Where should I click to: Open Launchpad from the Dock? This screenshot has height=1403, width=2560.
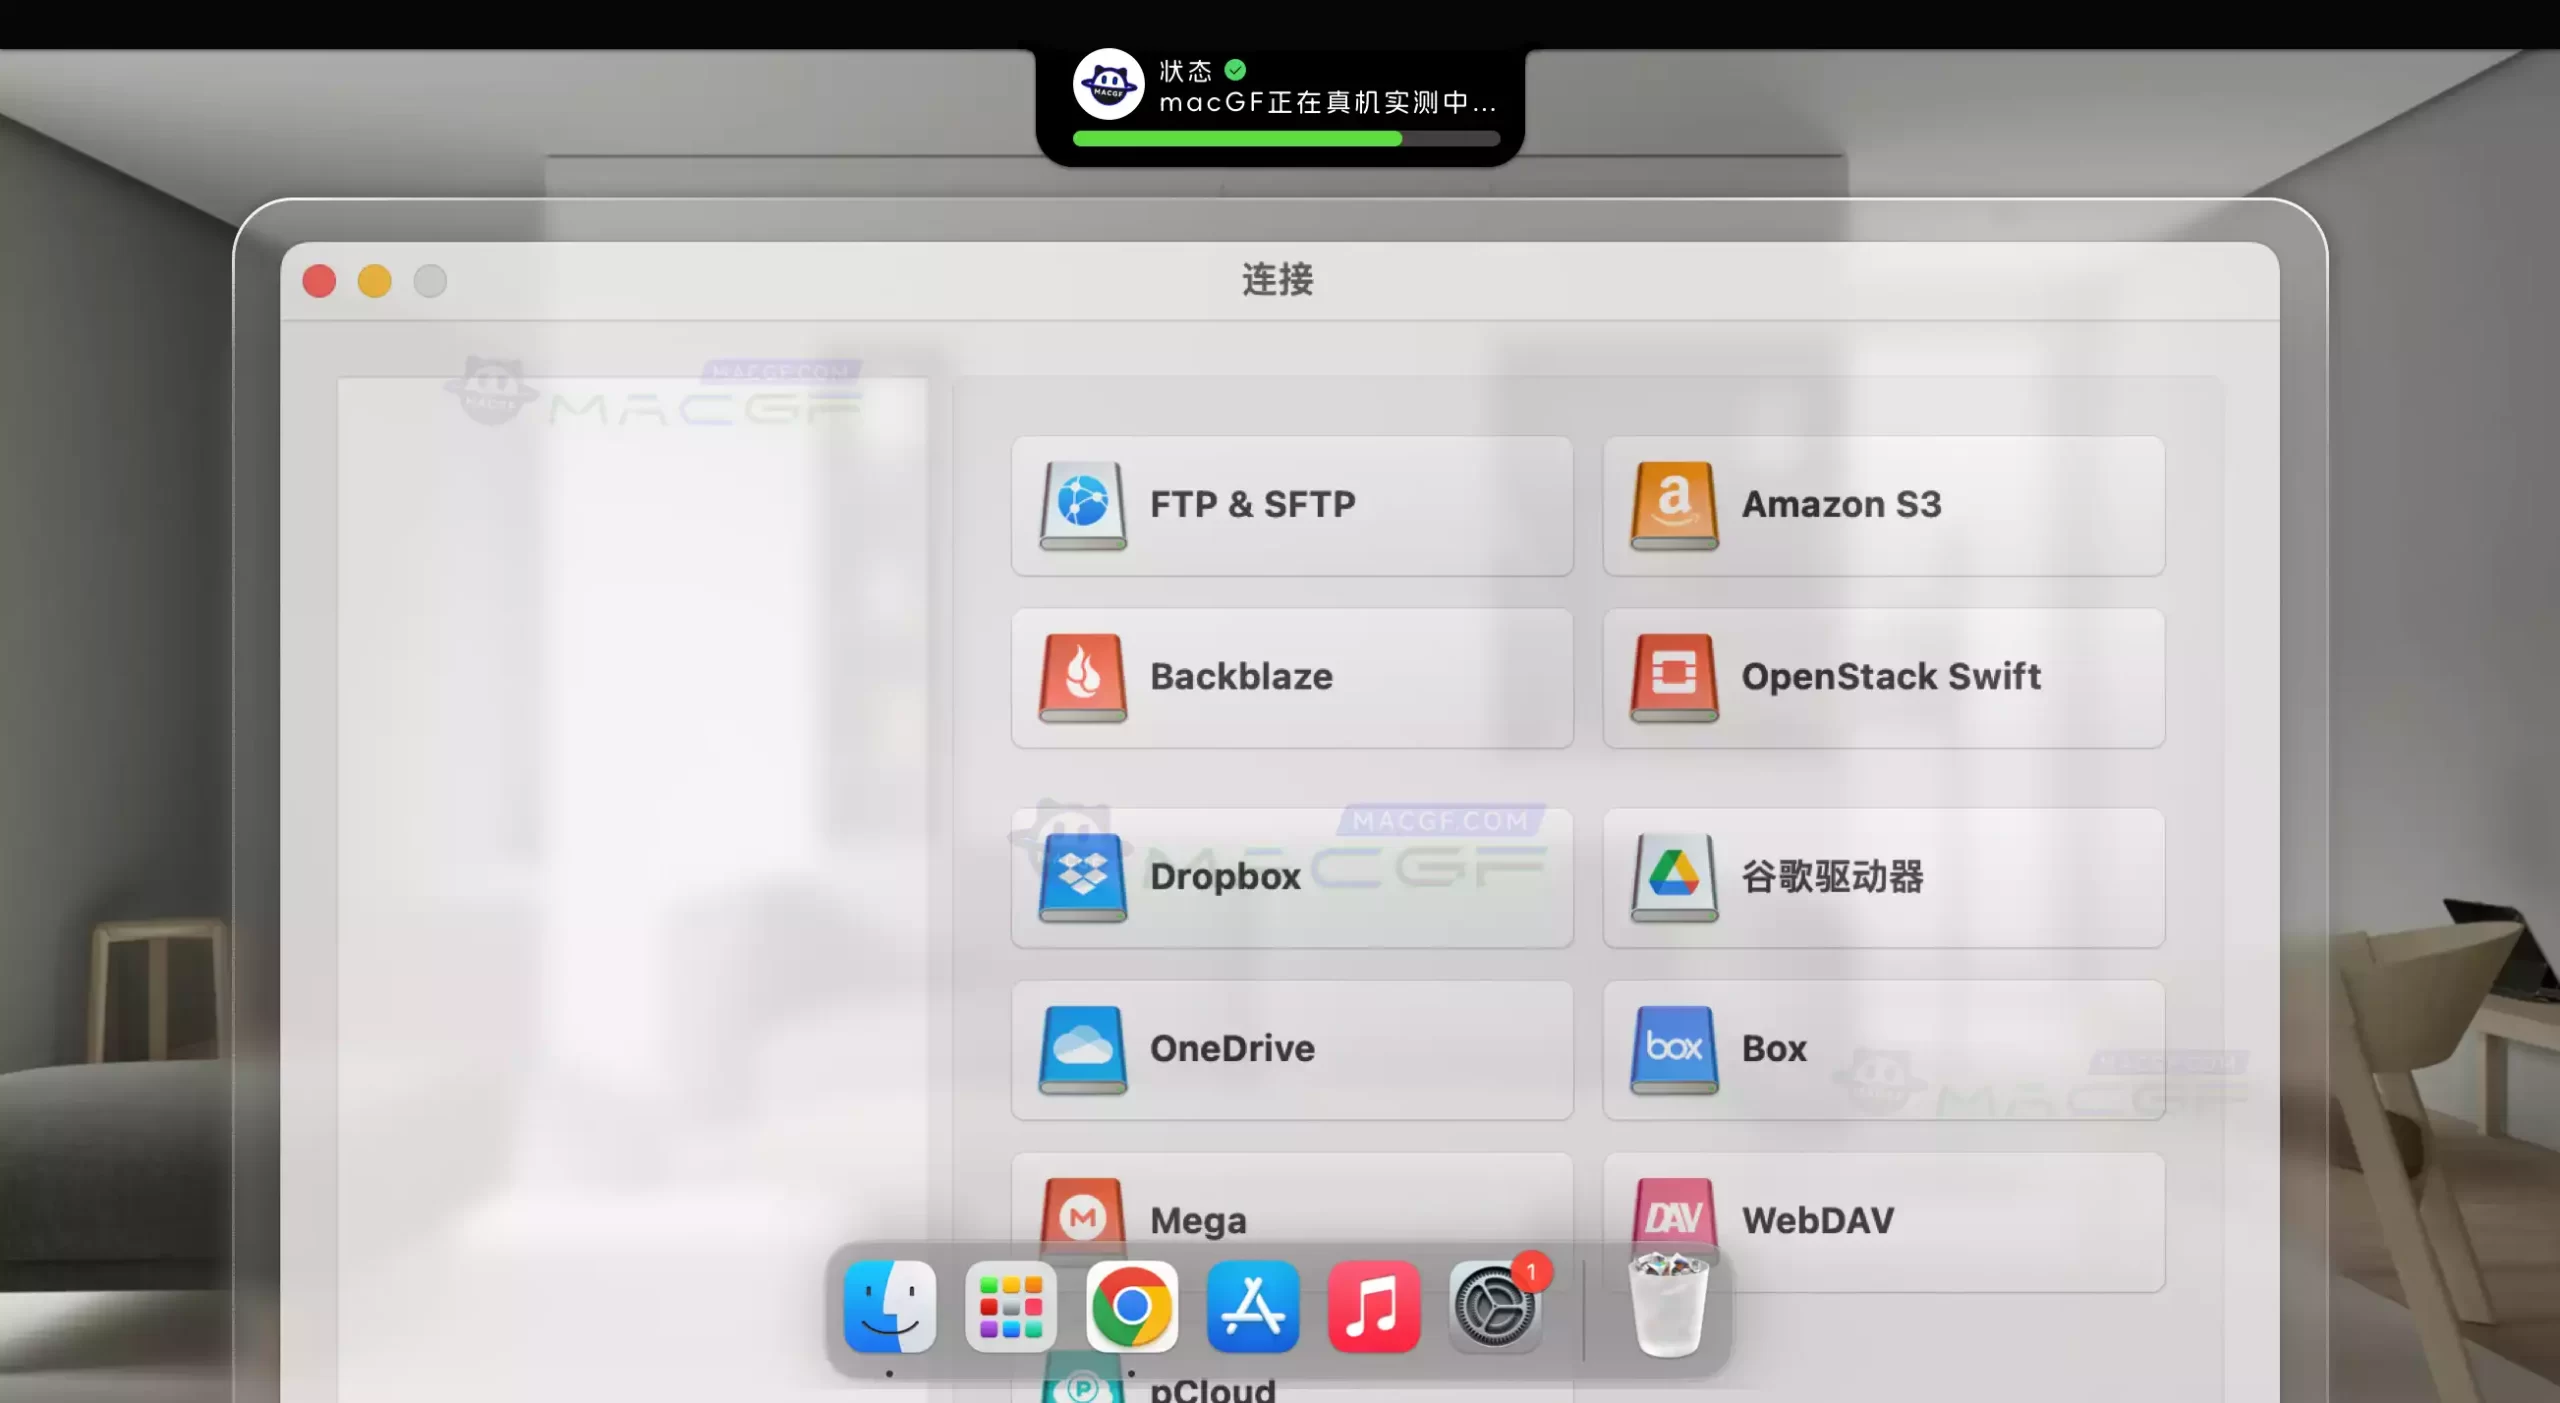tap(1011, 1308)
